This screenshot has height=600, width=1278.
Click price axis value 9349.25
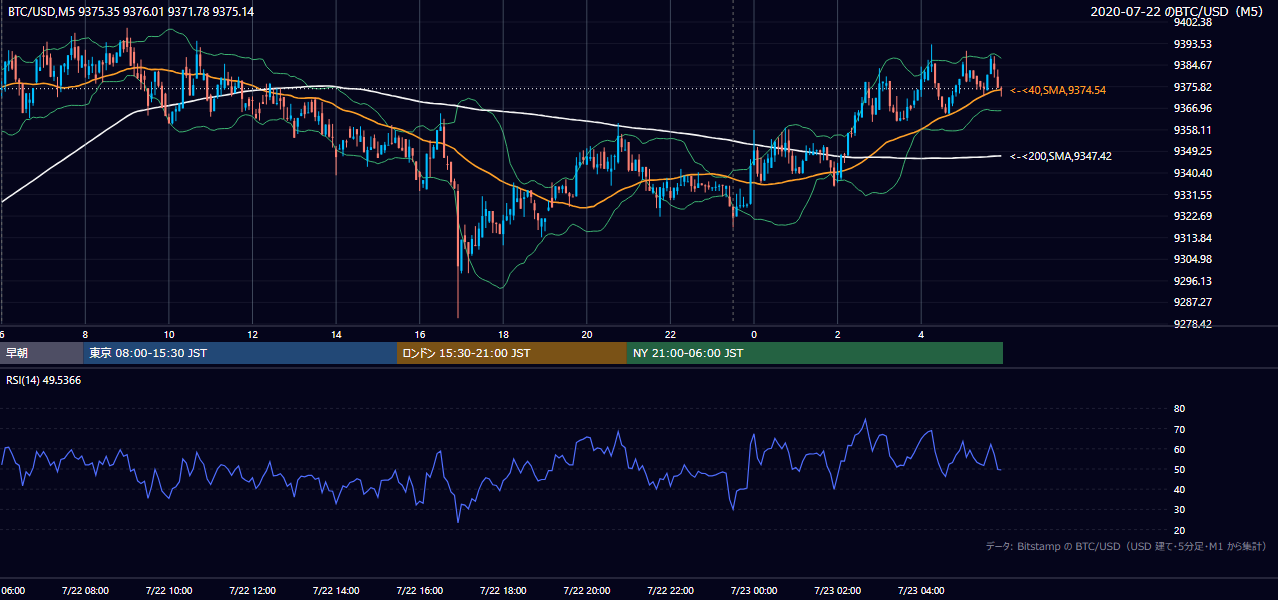point(1192,151)
